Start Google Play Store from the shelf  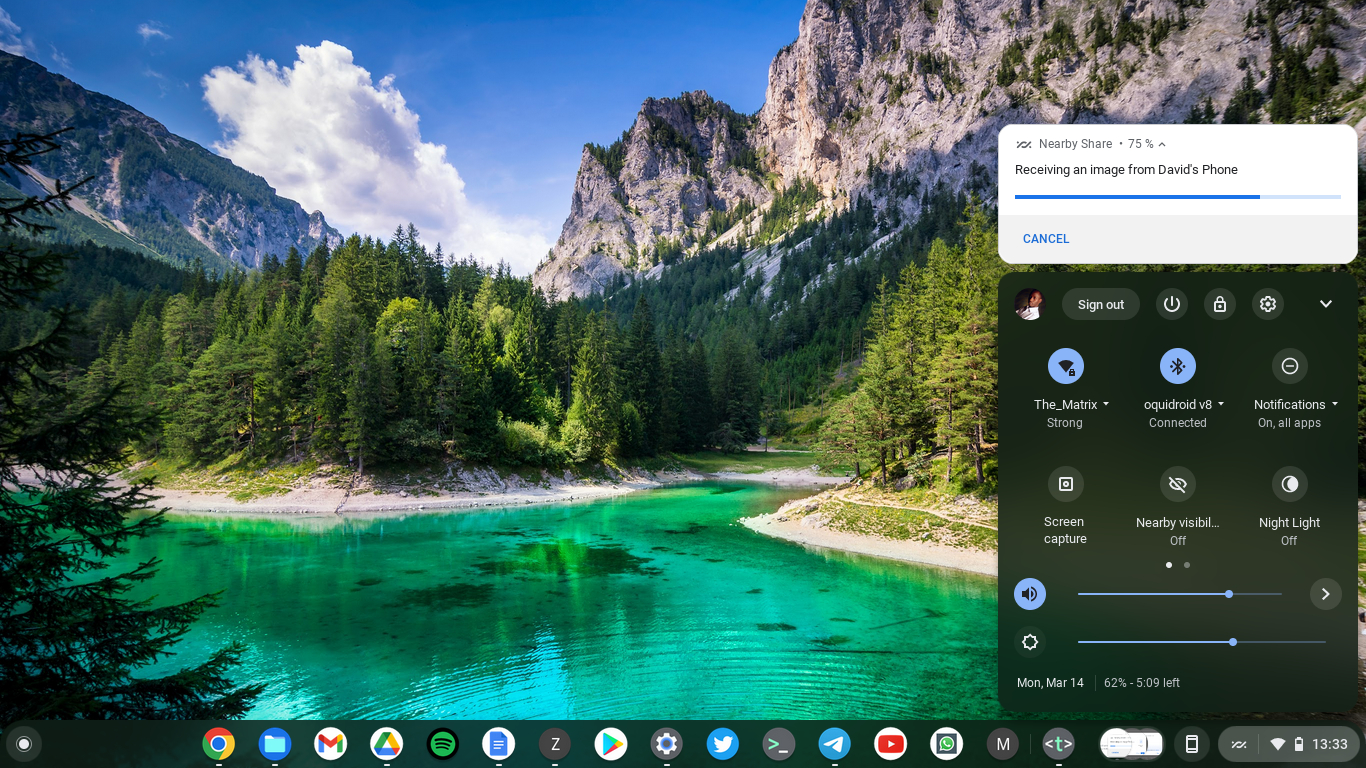pyautogui.click(x=611, y=744)
